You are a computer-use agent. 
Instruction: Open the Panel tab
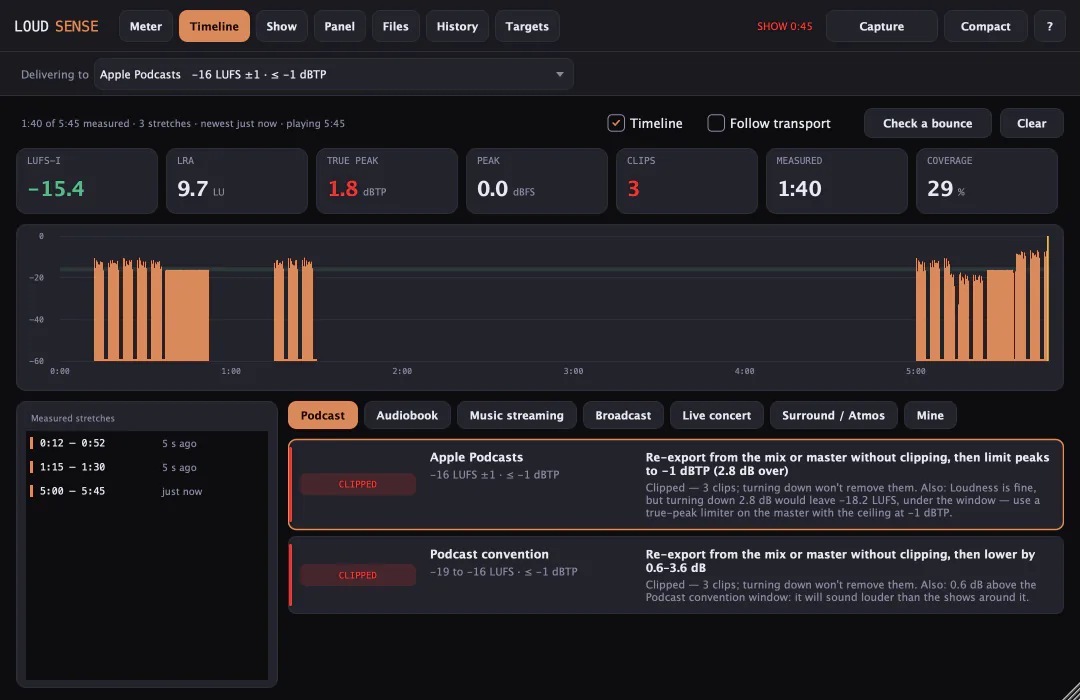[x=340, y=26]
